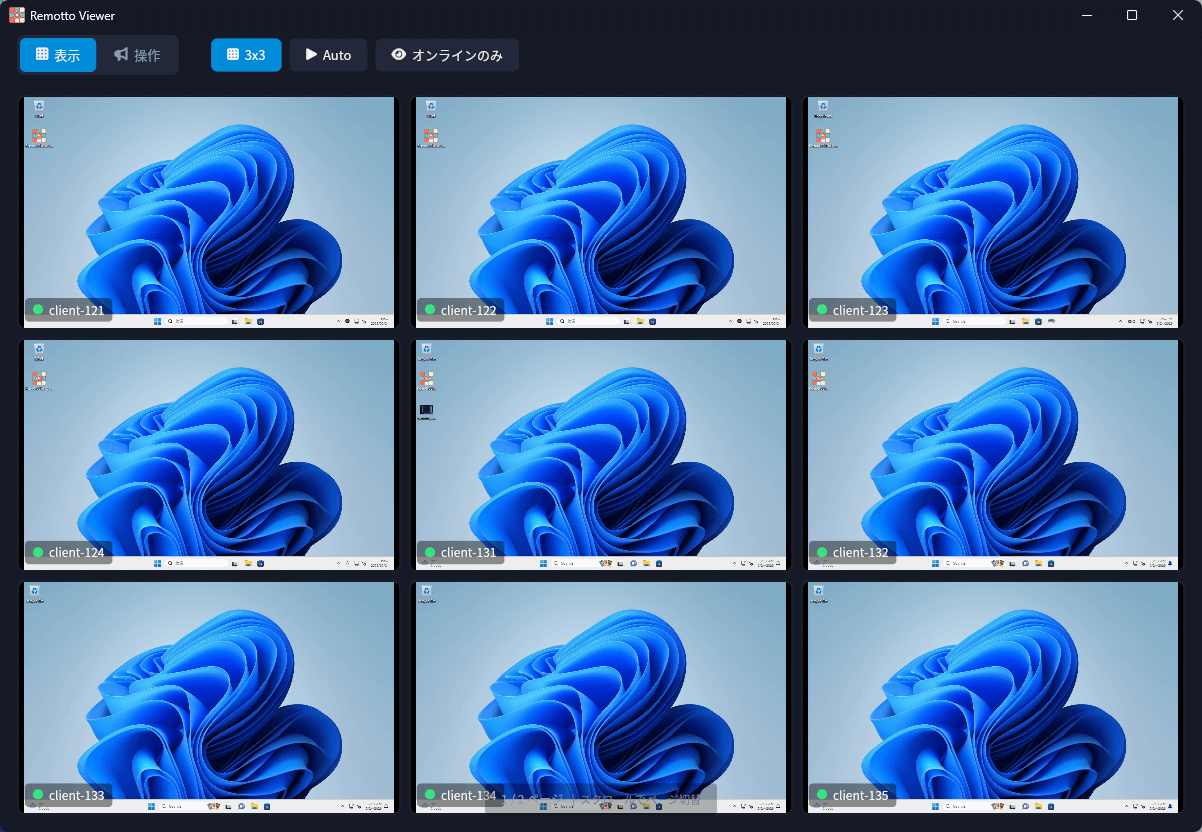Select the client-131 name label
This screenshot has height=832, width=1202.
coord(468,552)
